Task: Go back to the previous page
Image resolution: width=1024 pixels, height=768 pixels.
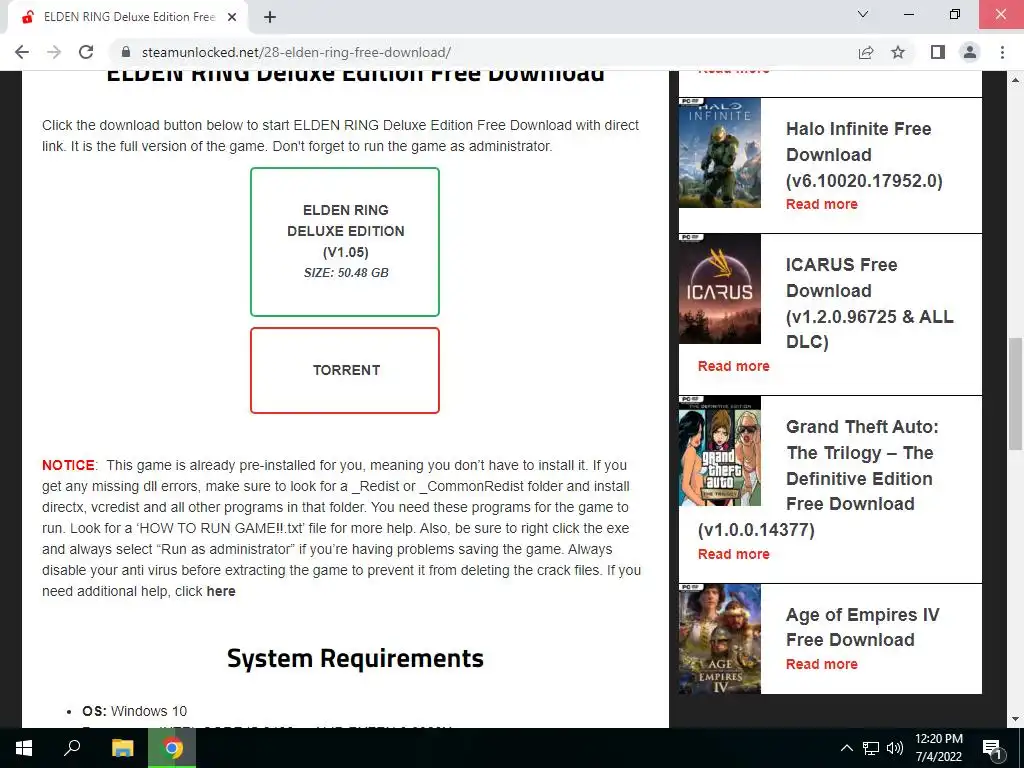Action: (22, 52)
